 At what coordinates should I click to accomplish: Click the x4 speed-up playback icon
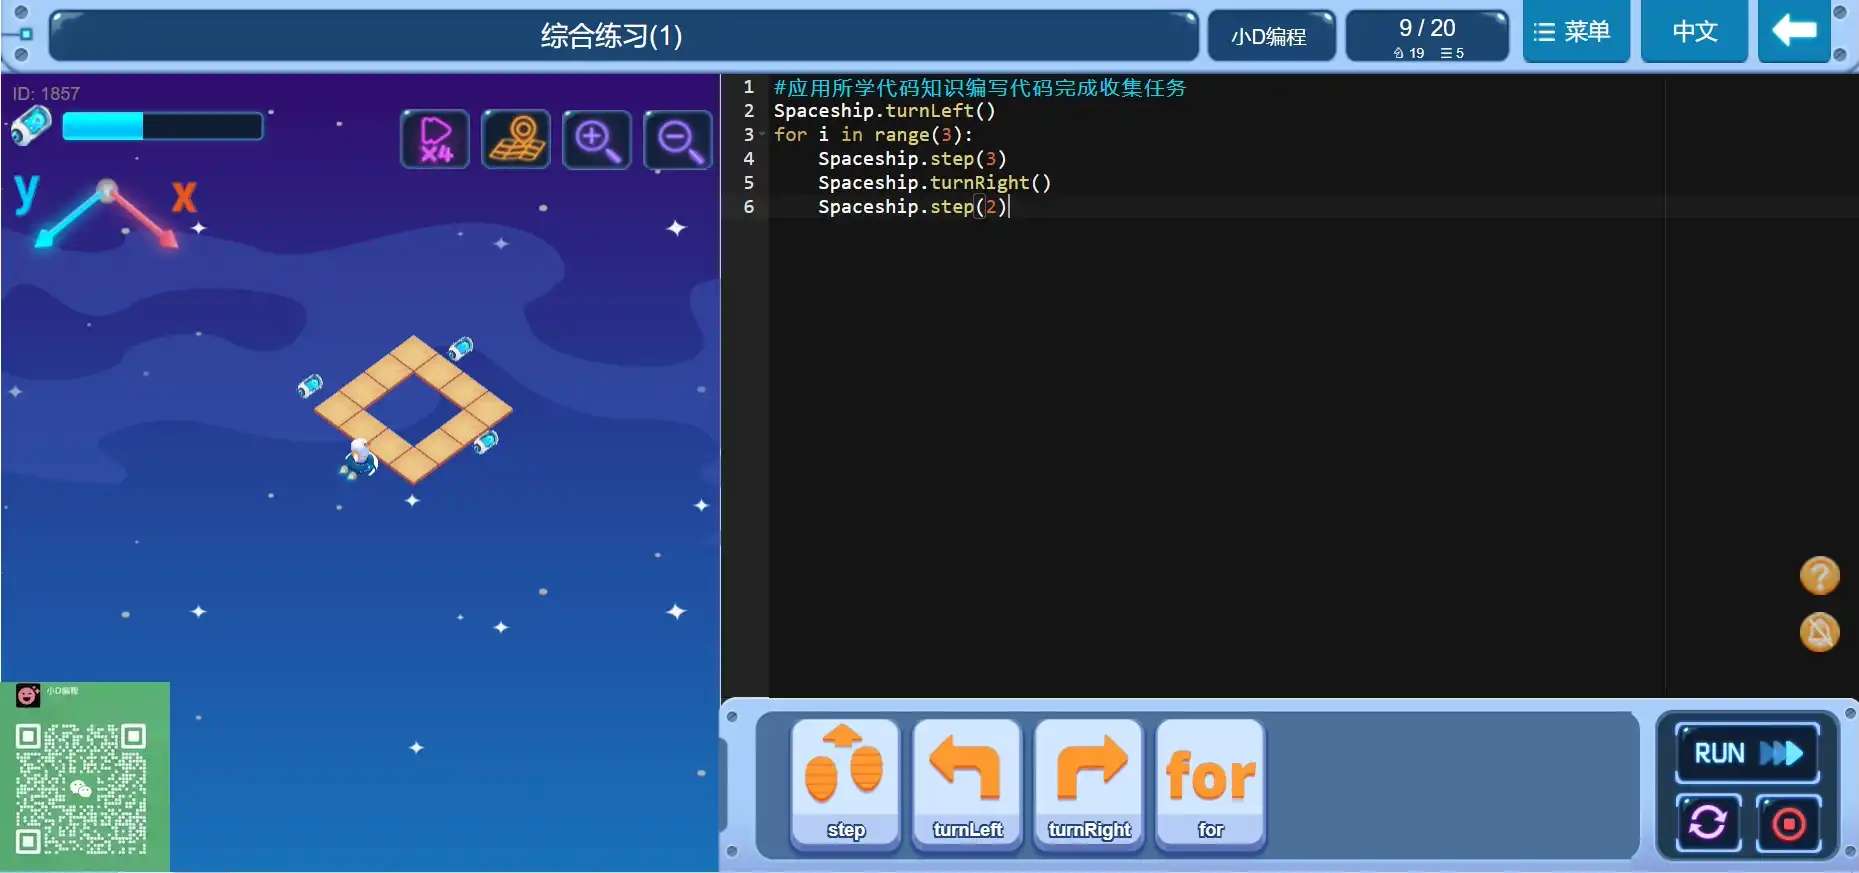point(435,140)
